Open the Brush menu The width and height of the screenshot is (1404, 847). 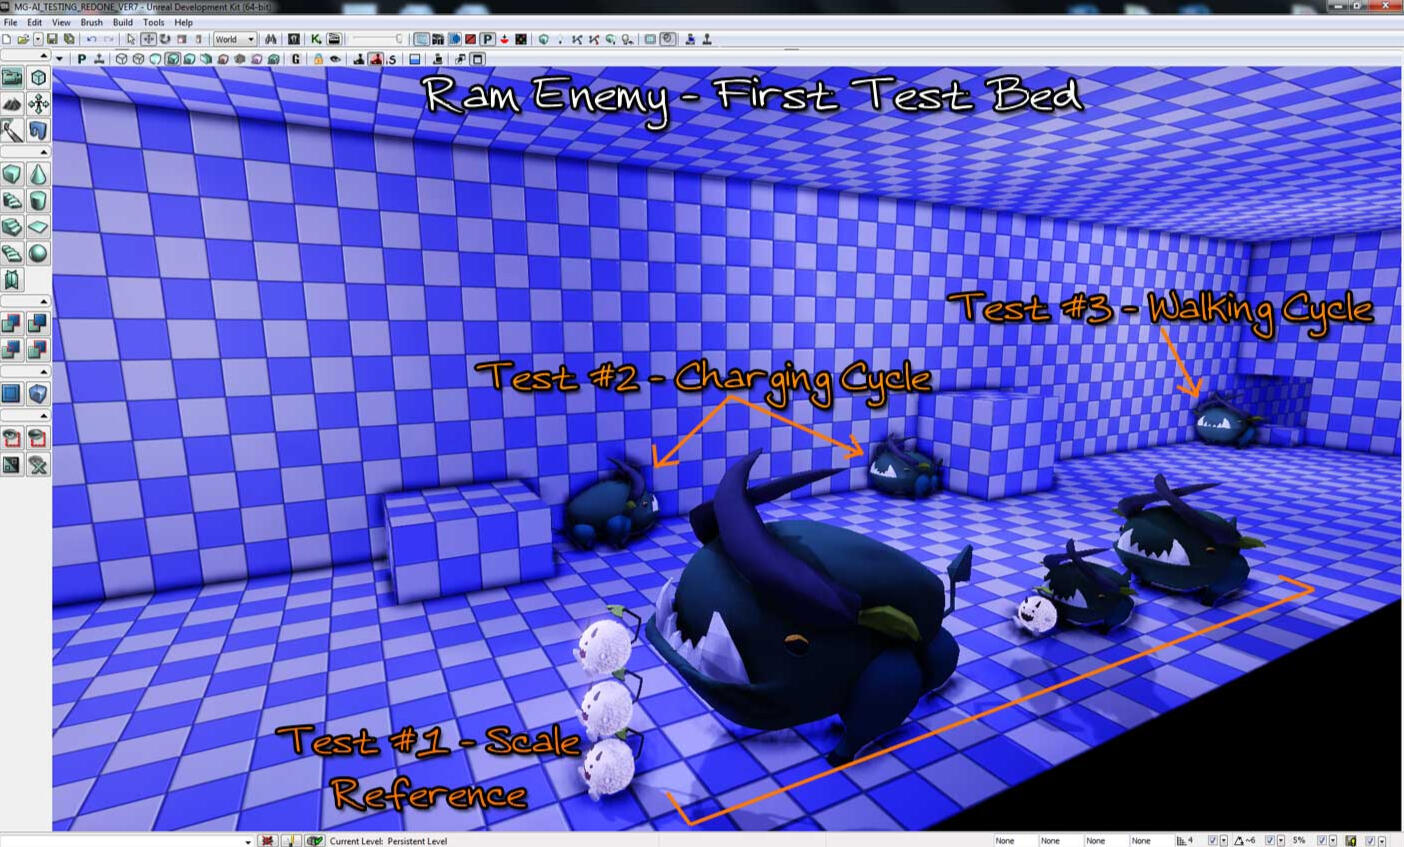91,22
